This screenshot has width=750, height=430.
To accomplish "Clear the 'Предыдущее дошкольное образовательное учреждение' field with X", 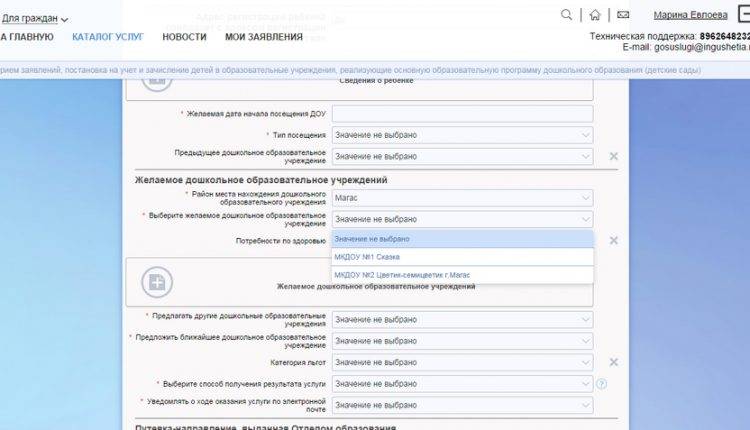I will 613,157.
